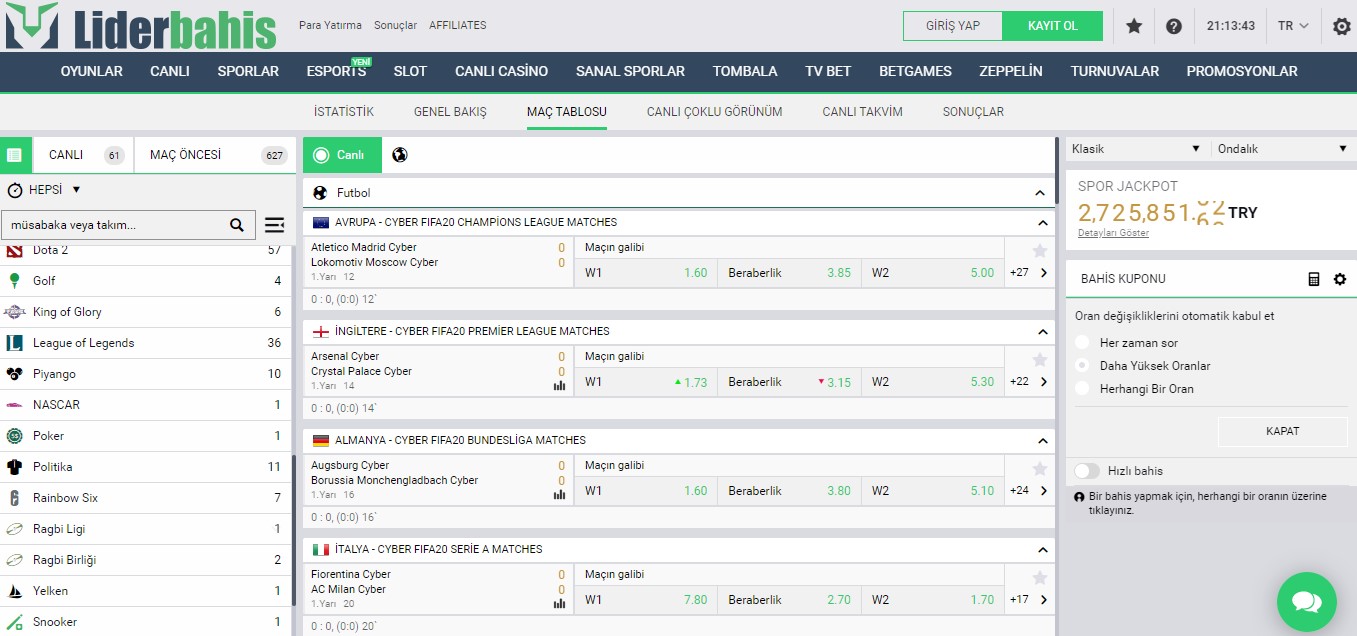Open İSTATİSTİK tab

point(344,112)
